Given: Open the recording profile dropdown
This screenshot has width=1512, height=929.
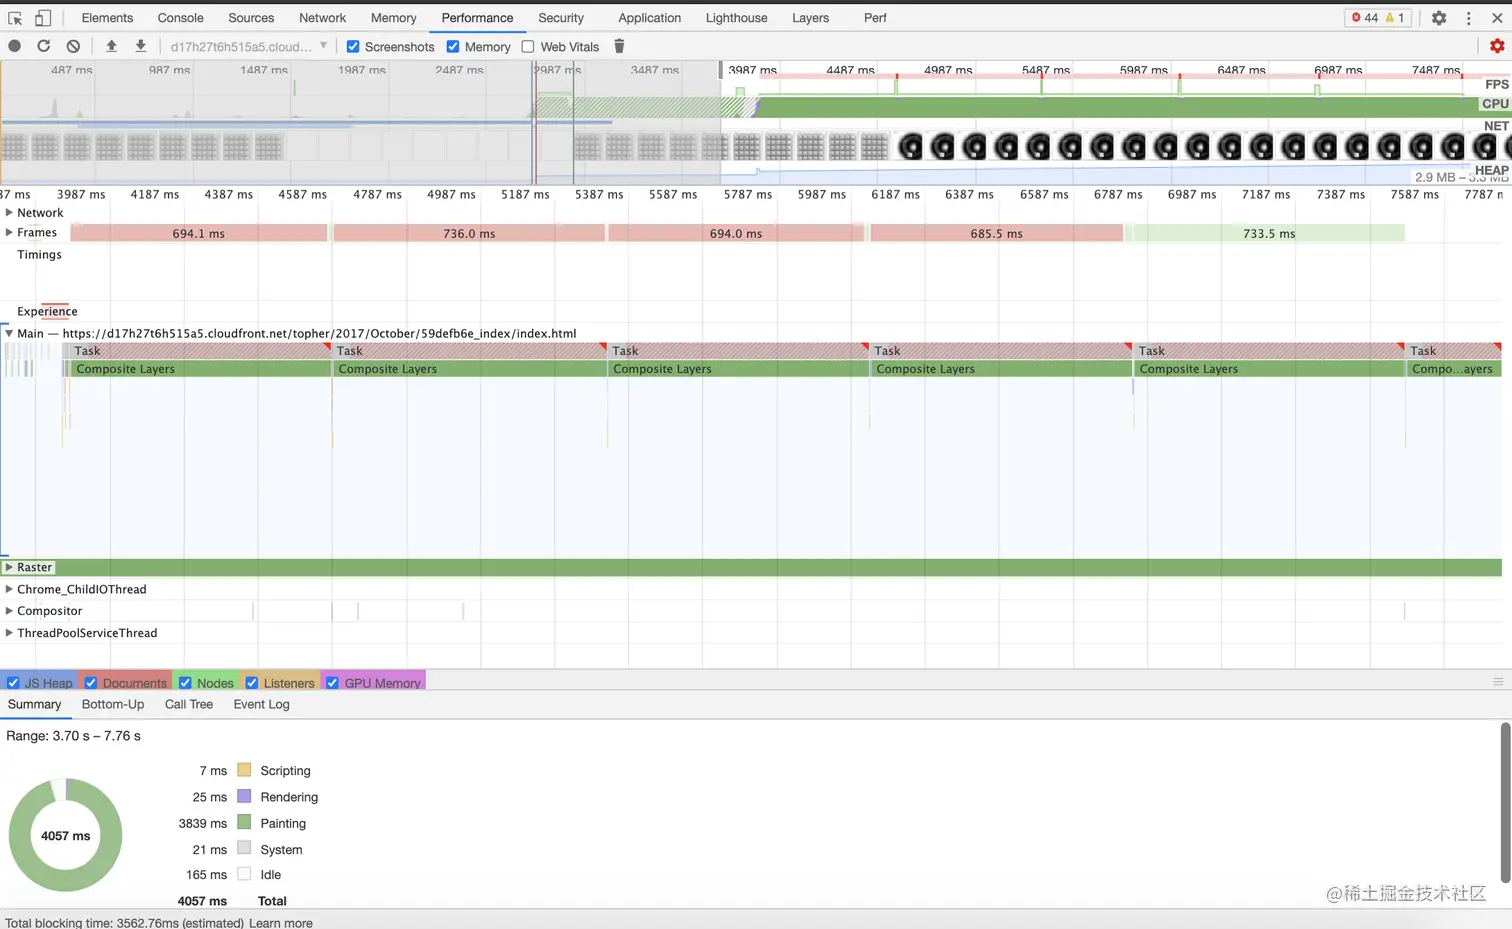Looking at the screenshot, I should pos(249,46).
